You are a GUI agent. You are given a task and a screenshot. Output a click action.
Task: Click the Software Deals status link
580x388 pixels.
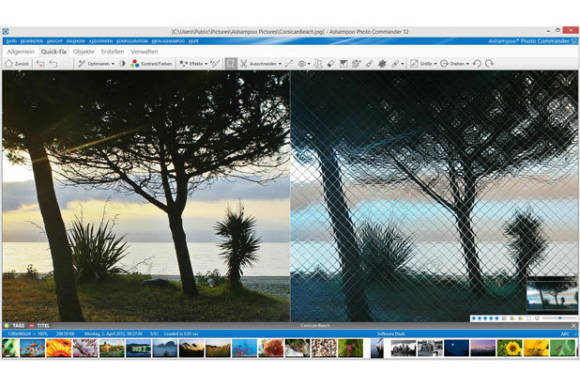(x=391, y=334)
